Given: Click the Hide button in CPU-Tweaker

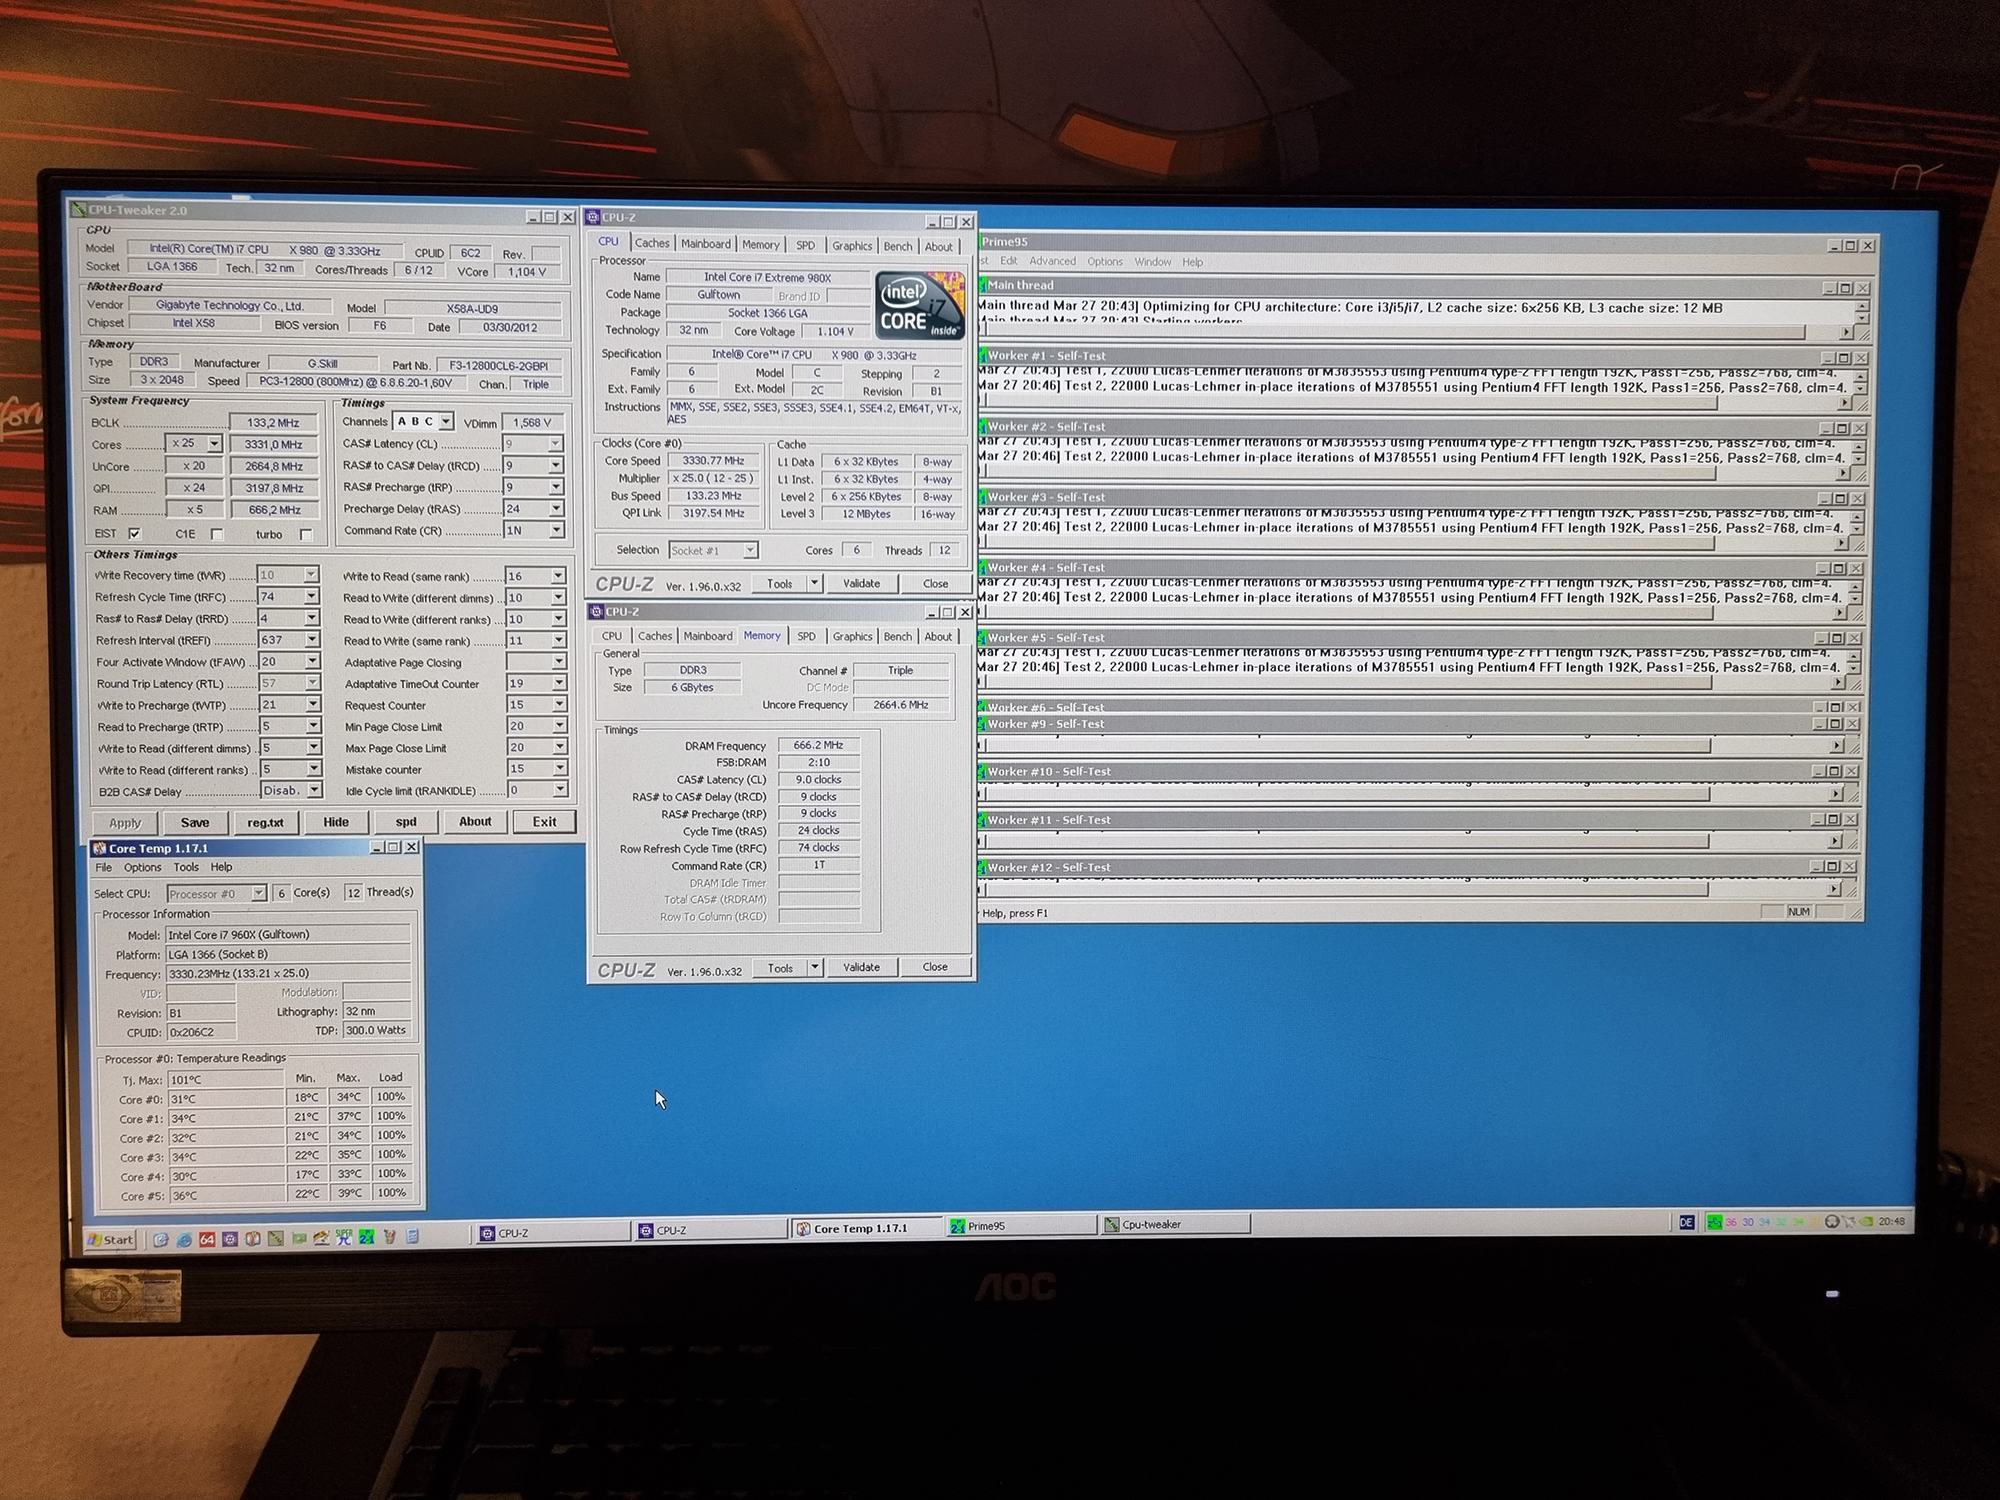Looking at the screenshot, I should point(336,822).
